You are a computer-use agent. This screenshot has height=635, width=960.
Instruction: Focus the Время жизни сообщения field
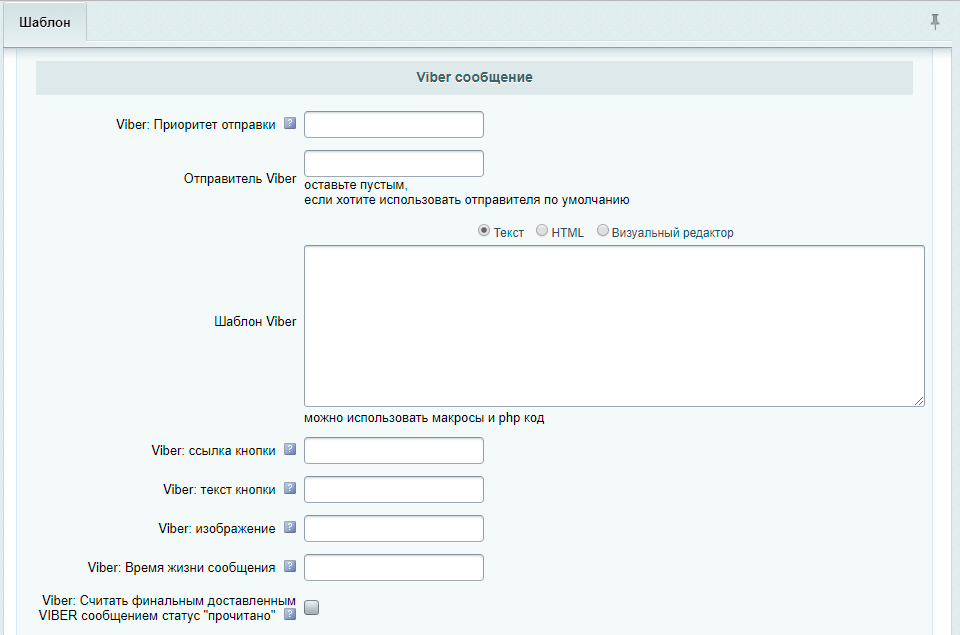tap(394, 568)
